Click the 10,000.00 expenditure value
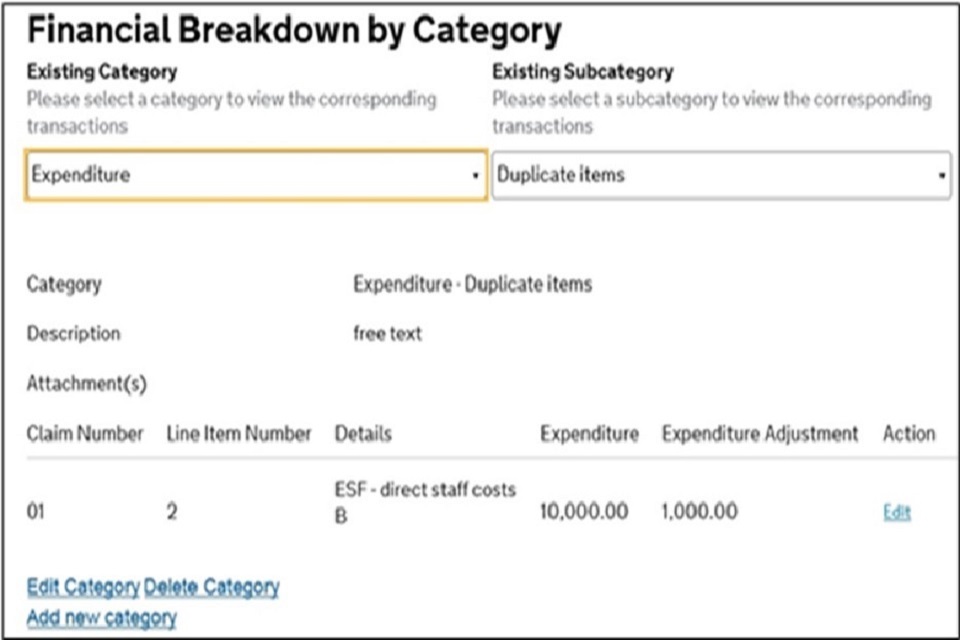 click(x=584, y=512)
